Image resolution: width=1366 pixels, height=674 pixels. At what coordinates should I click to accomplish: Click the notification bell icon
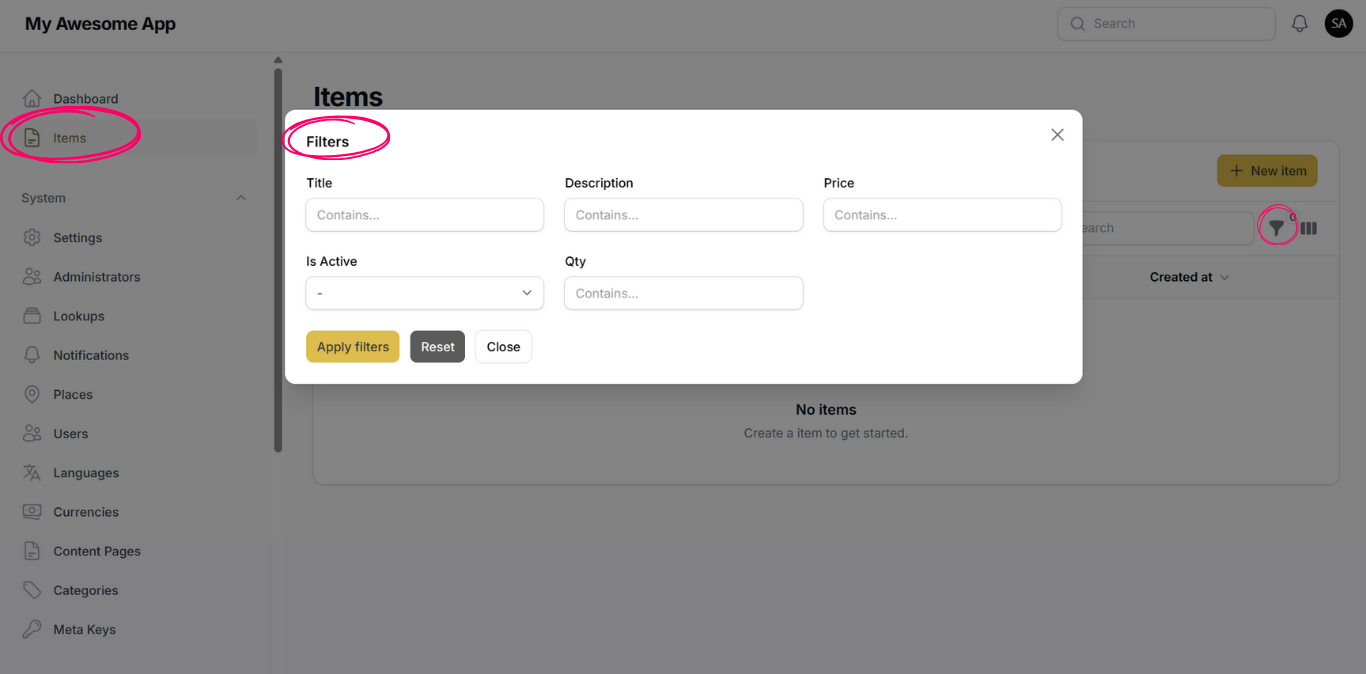tap(1299, 24)
